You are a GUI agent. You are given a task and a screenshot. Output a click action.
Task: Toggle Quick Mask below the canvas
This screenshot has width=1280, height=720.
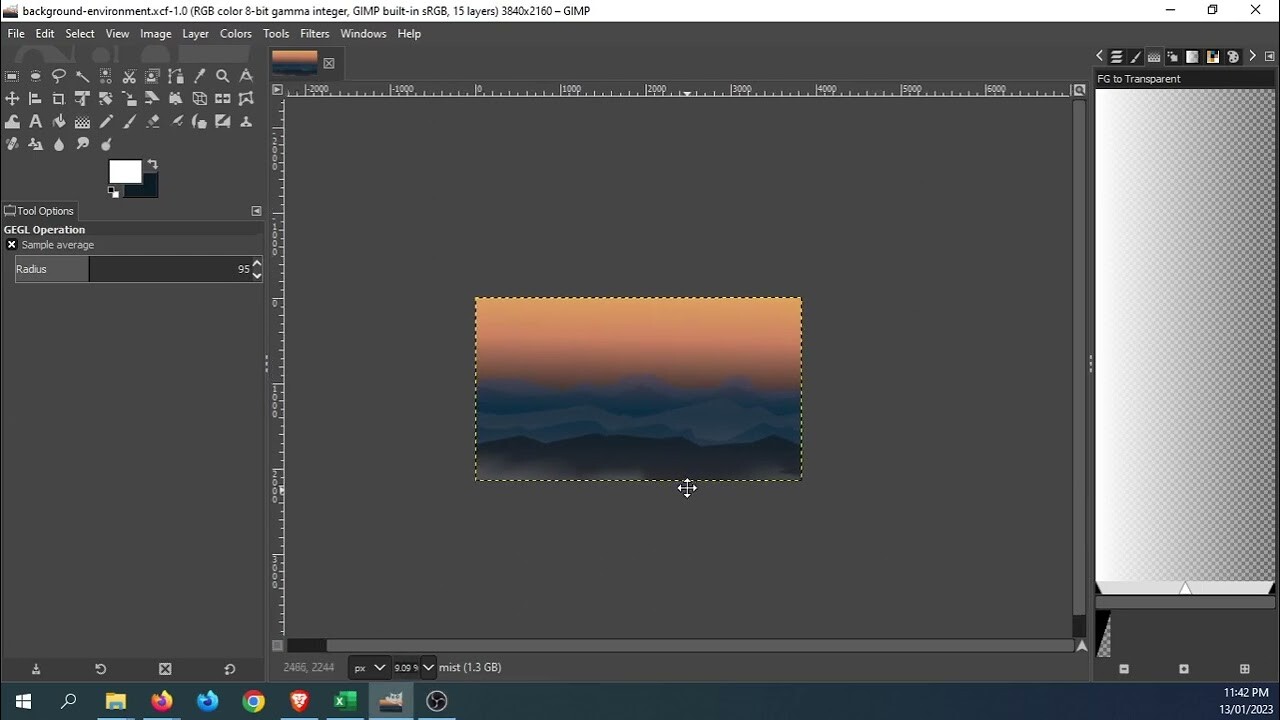point(278,646)
